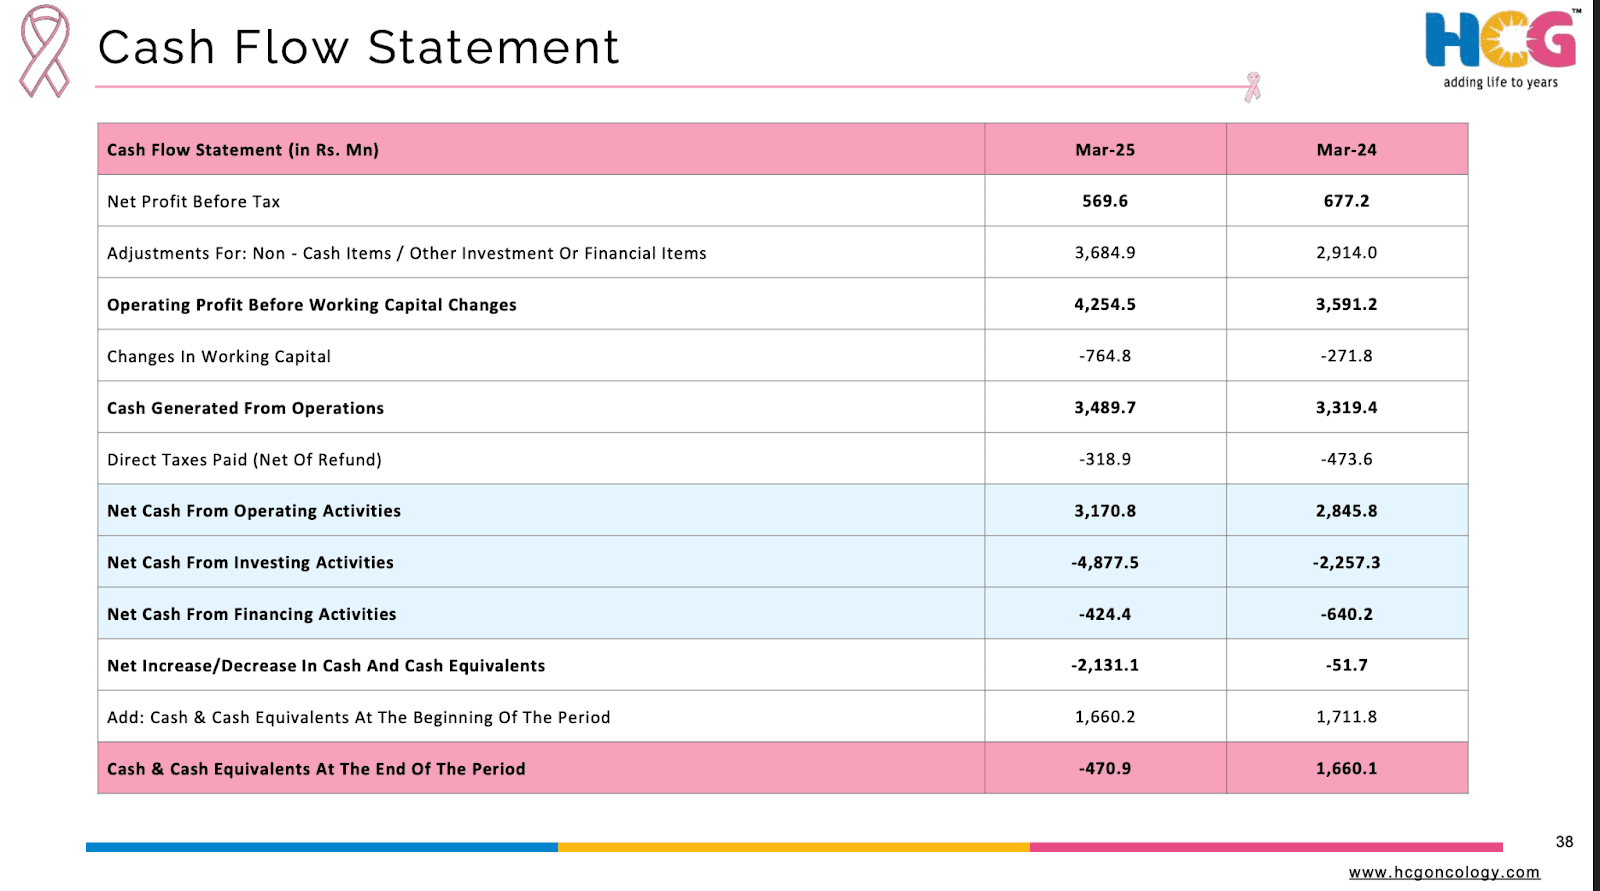
Task: Click the 1,711.8 value
Action: click(1346, 717)
